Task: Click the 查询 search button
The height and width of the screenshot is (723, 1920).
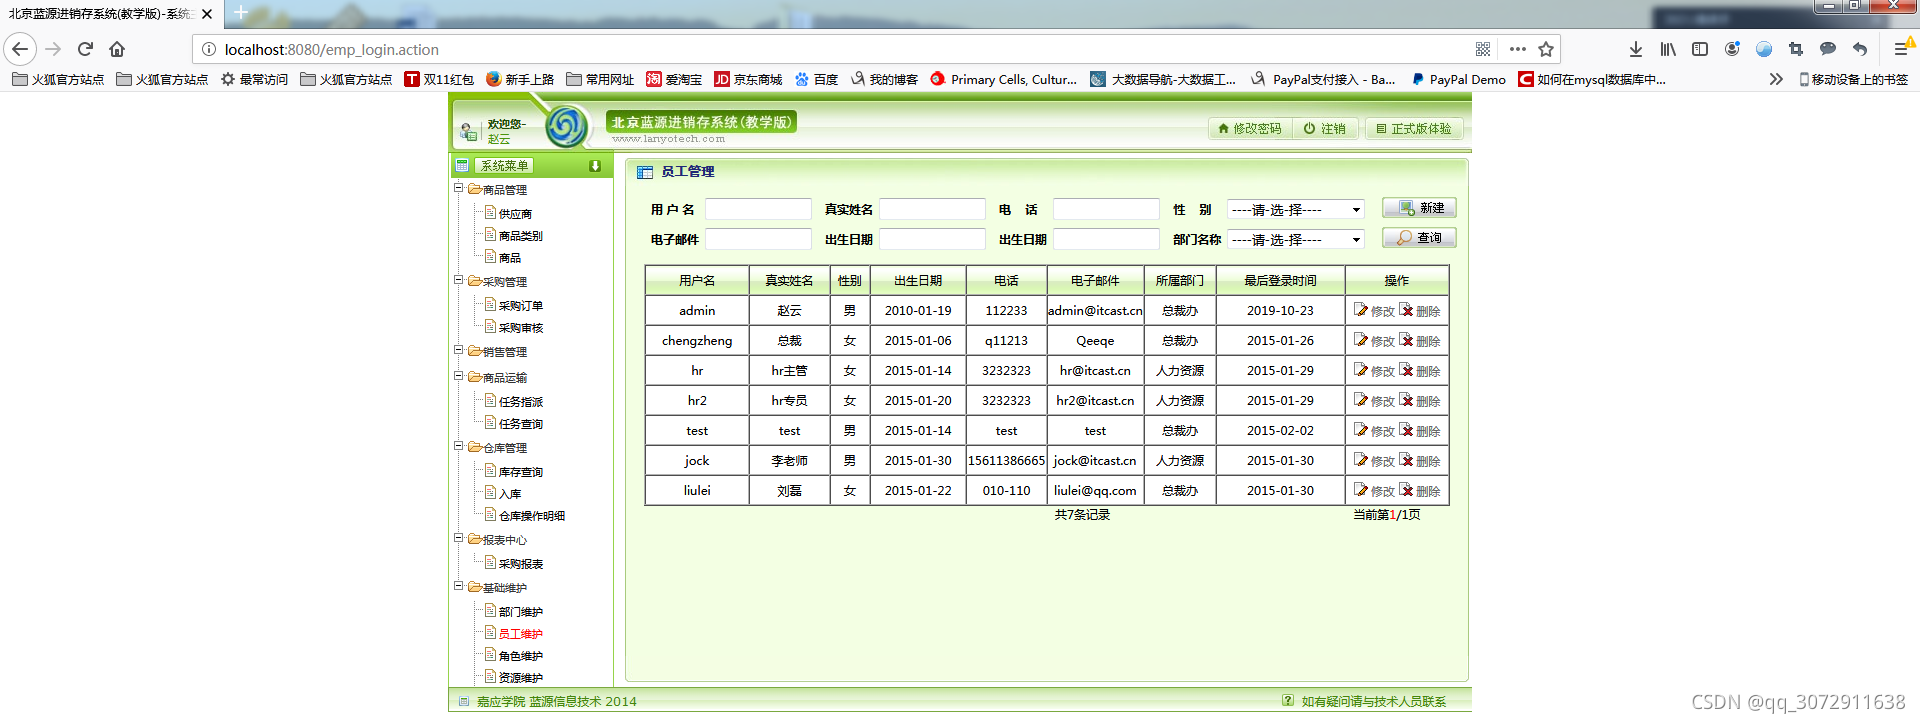Action: coord(1419,238)
